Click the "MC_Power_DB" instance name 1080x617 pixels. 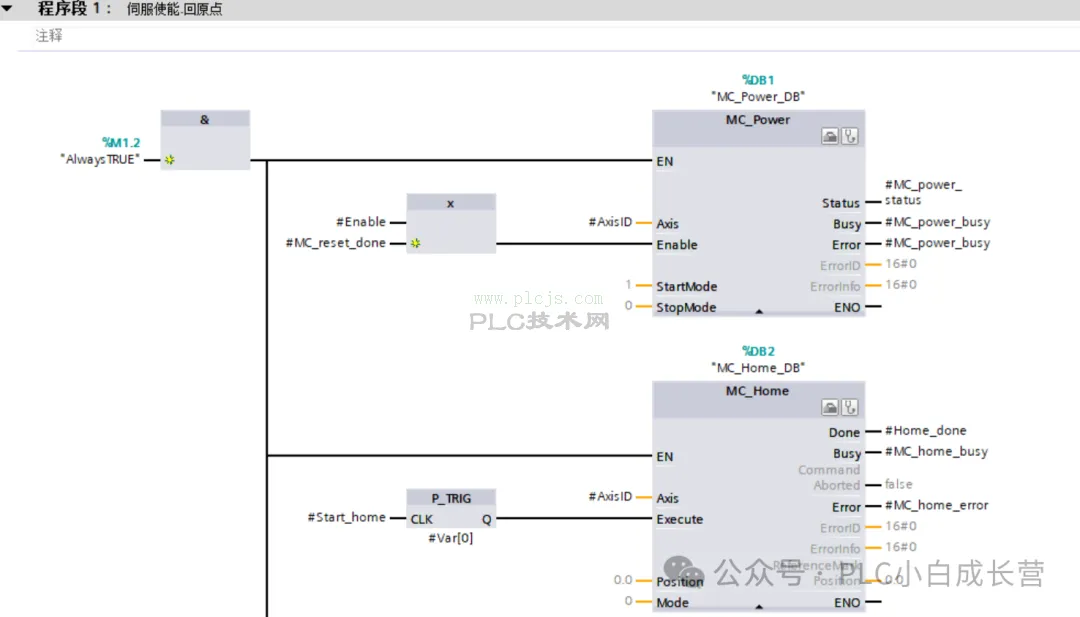758,96
